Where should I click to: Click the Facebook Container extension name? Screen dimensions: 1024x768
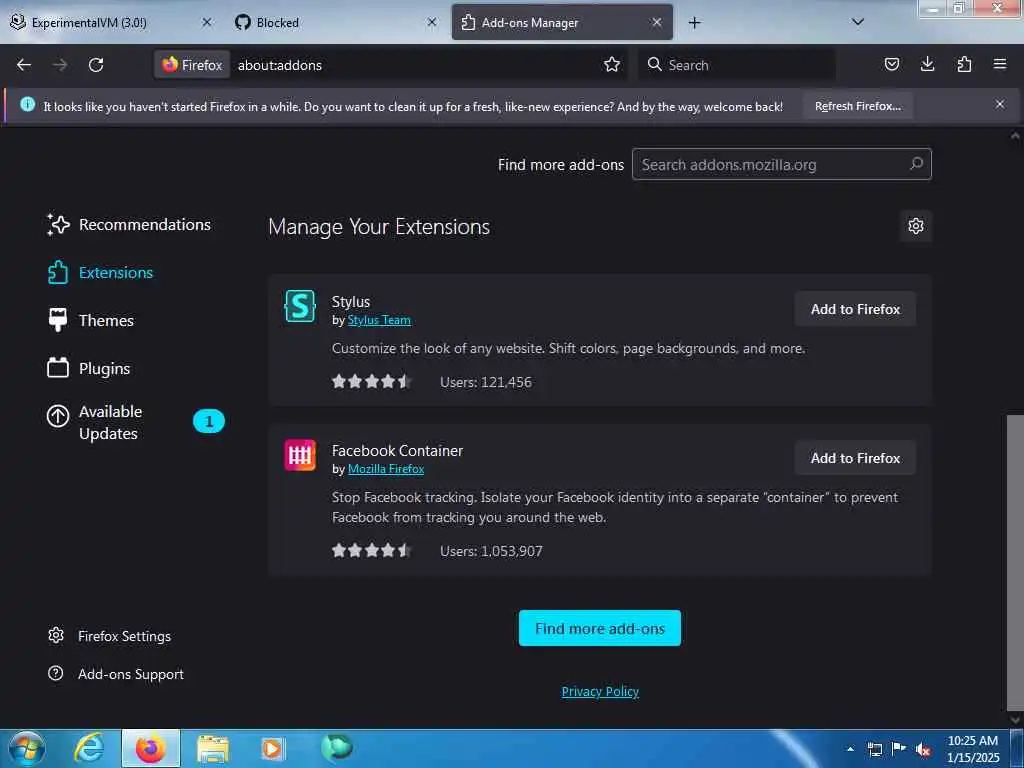click(397, 451)
